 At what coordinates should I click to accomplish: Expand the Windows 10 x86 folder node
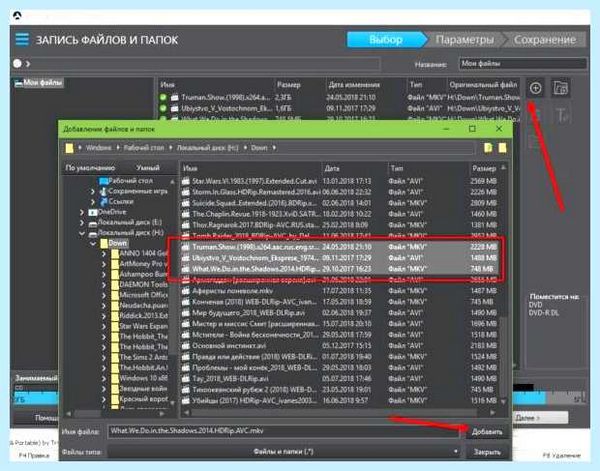click(x=104, y=378)
